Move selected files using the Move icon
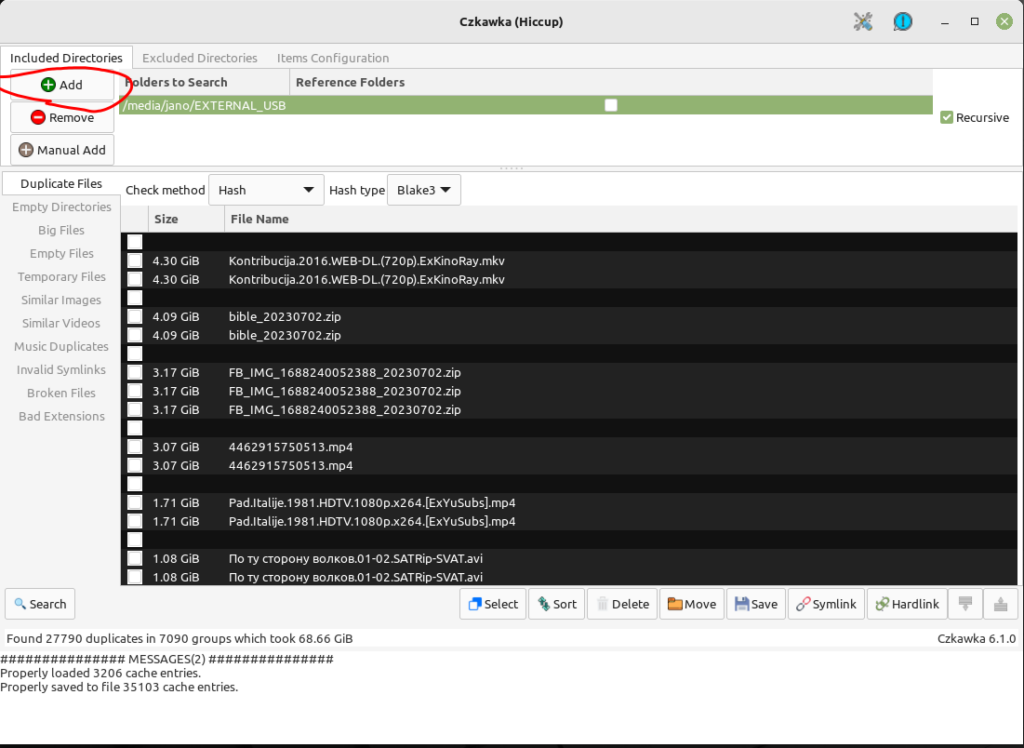Image resolution: width=1024 pixels, height=748 pixels. click(691, 603)
